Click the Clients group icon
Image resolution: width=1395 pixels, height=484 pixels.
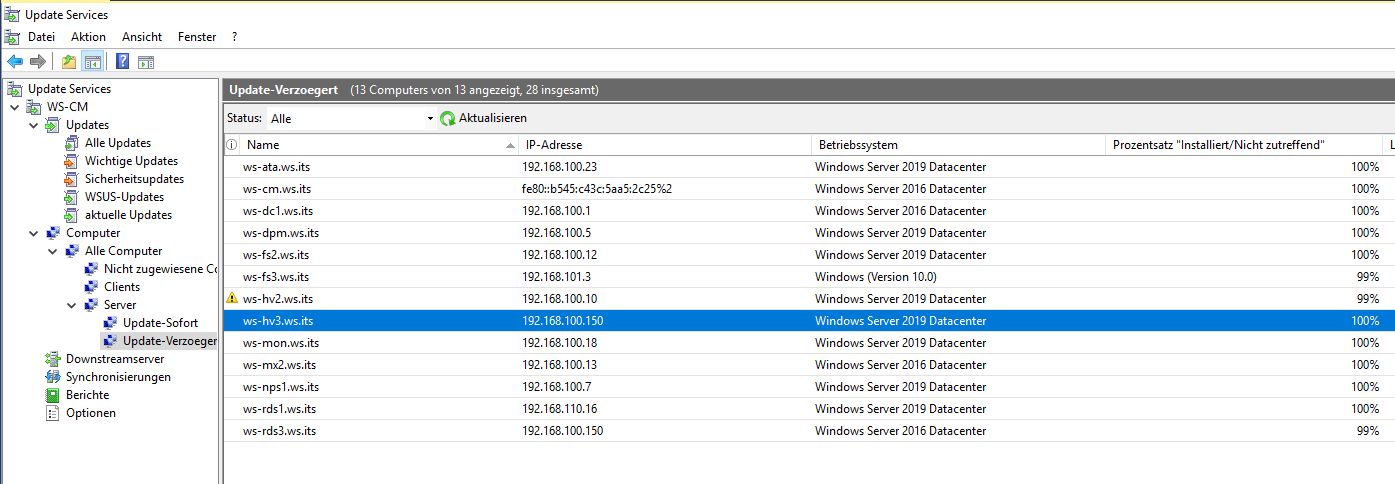coord(91,287)
